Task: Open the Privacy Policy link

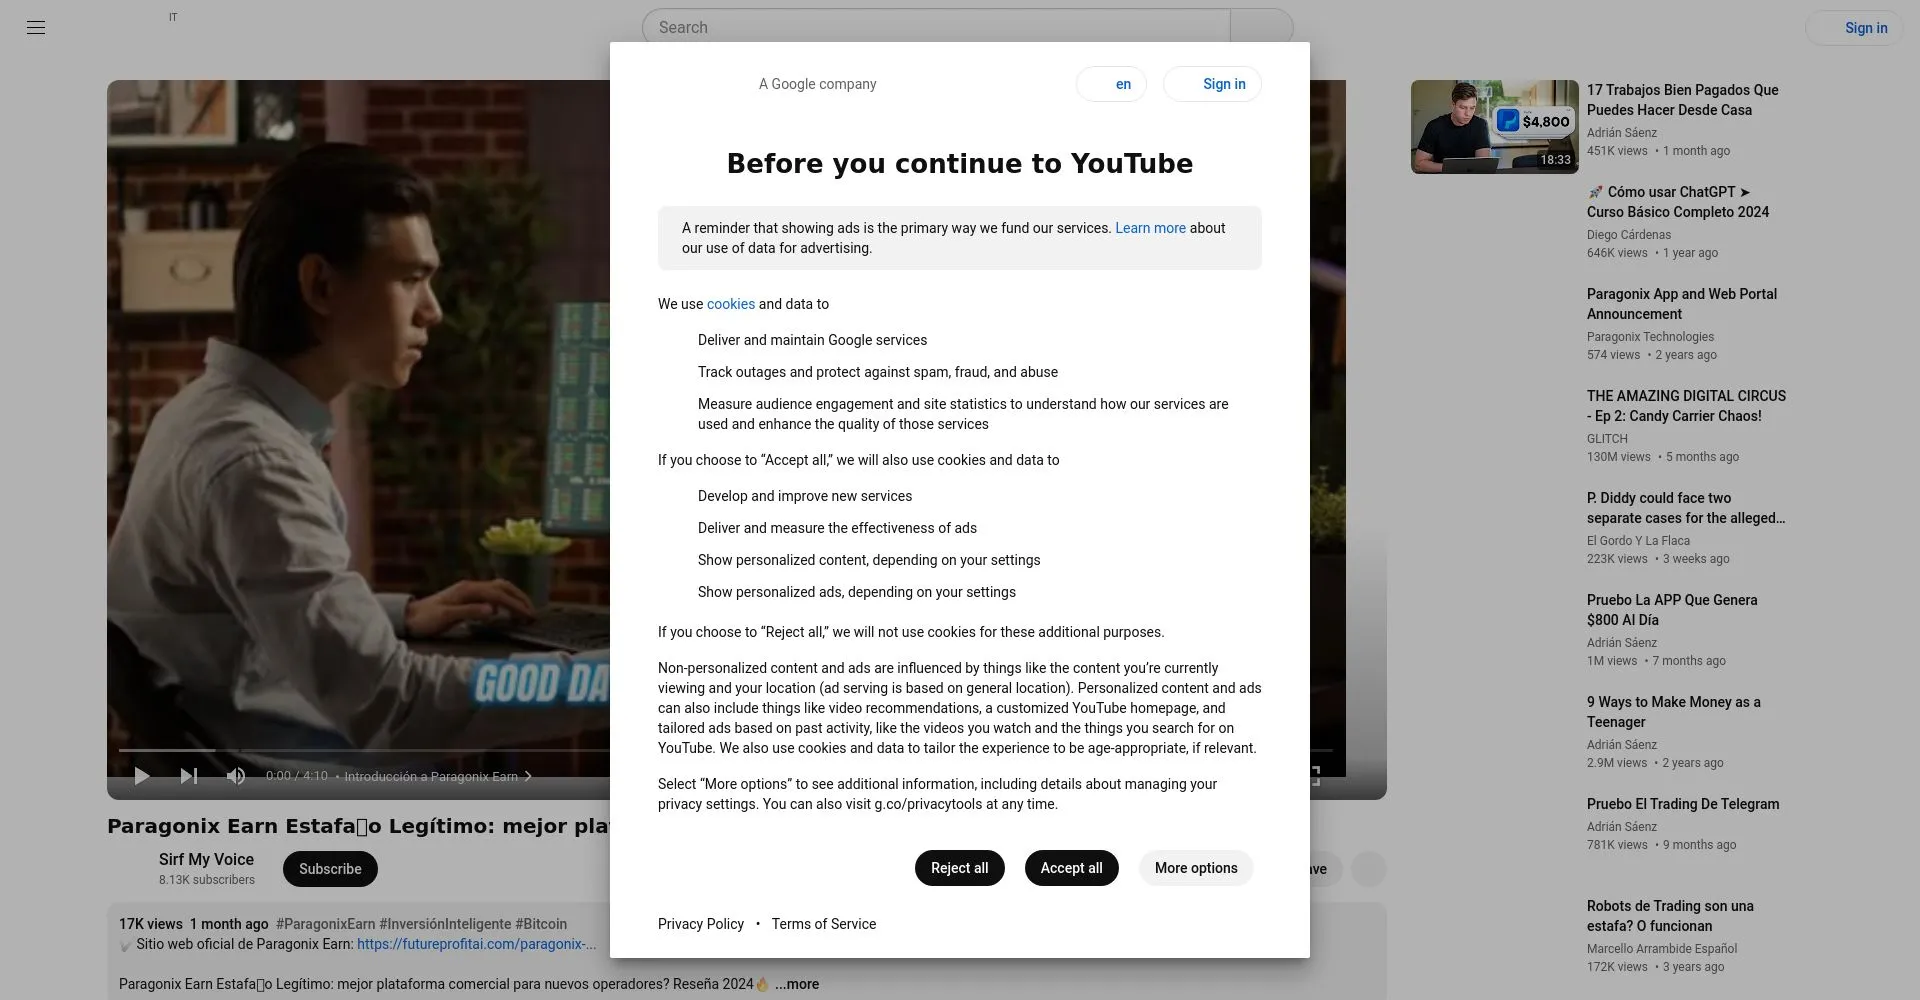Action: click(x=701, y=924)
